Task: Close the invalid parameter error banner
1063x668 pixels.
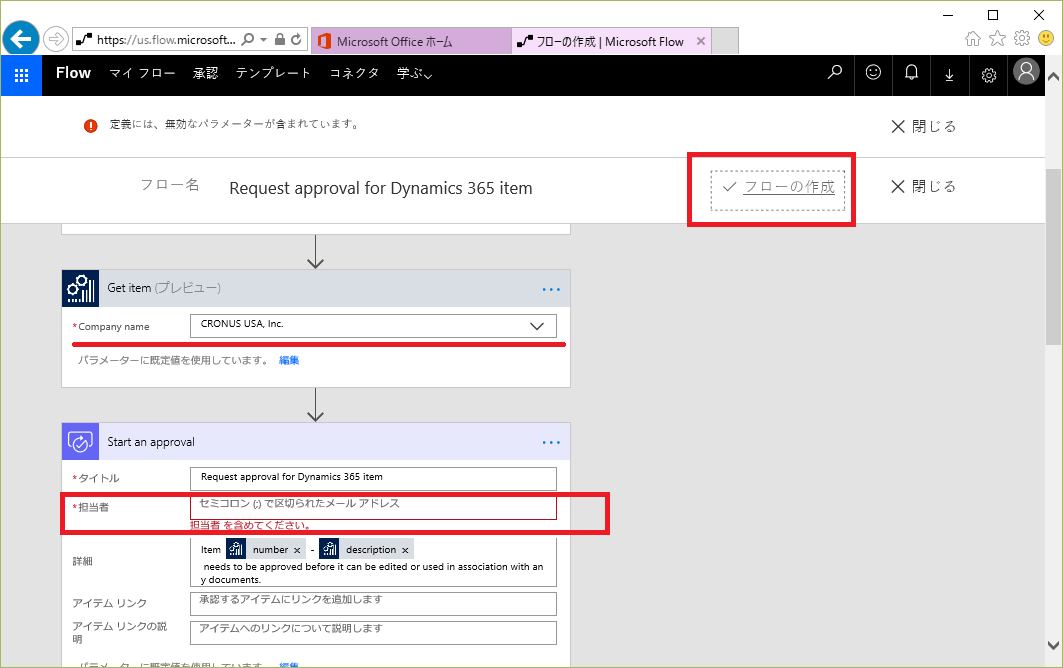Action: click(x=923, y=126)
